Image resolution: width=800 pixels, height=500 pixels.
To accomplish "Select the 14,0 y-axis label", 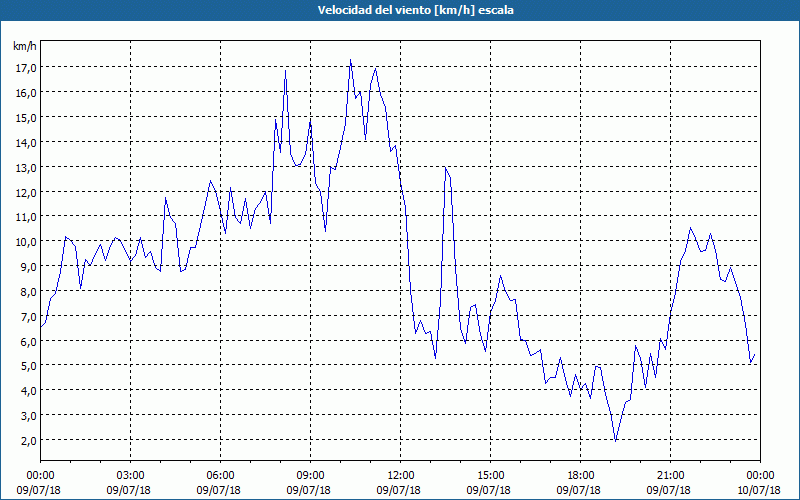I will pyautogui.click(x=26, y=143).
